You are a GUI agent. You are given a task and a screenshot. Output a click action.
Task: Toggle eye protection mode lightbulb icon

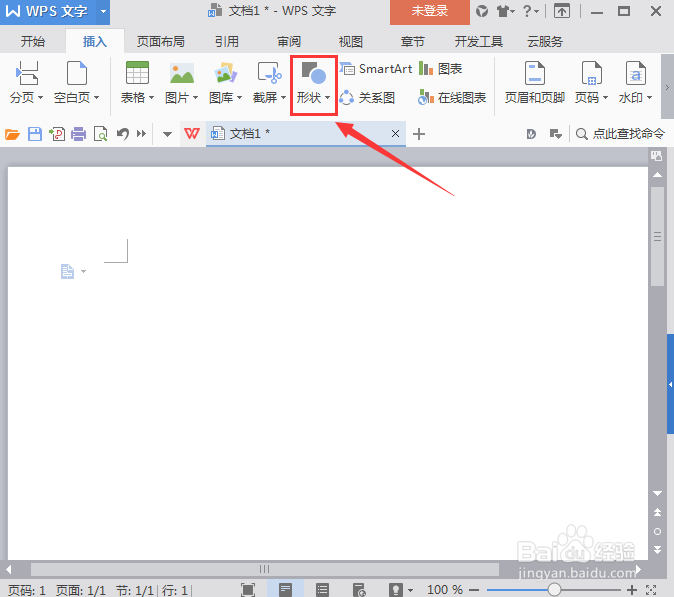point(396,590)
